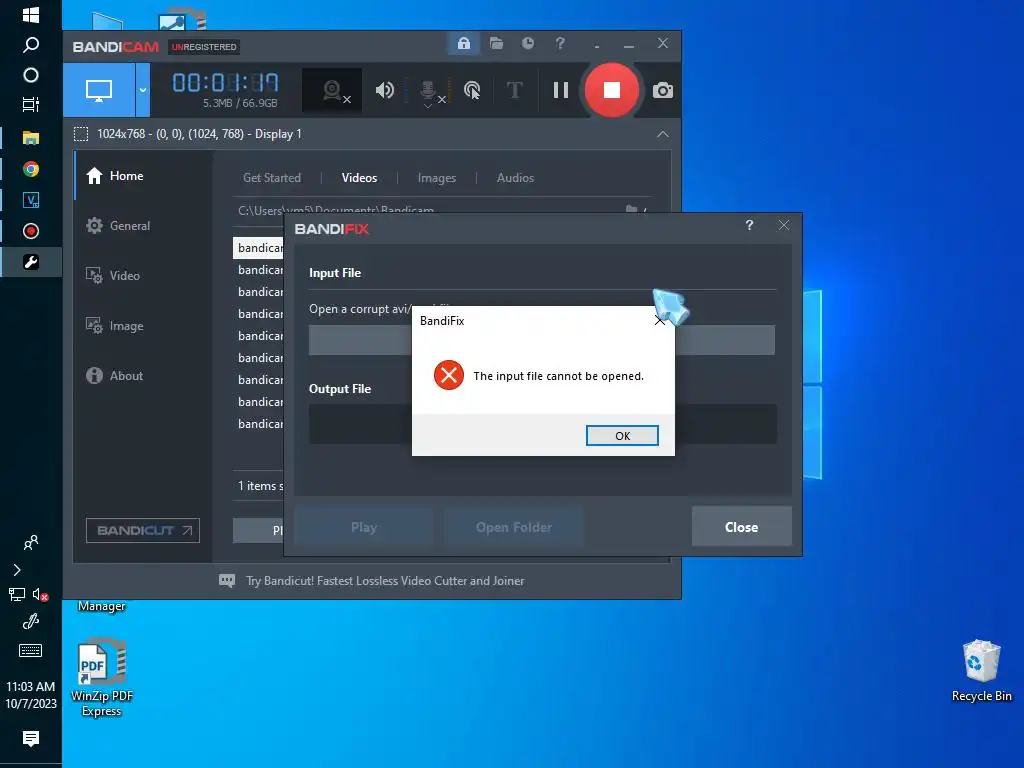Click the Open Folder button in BandiFix

(x=514, y=527)
